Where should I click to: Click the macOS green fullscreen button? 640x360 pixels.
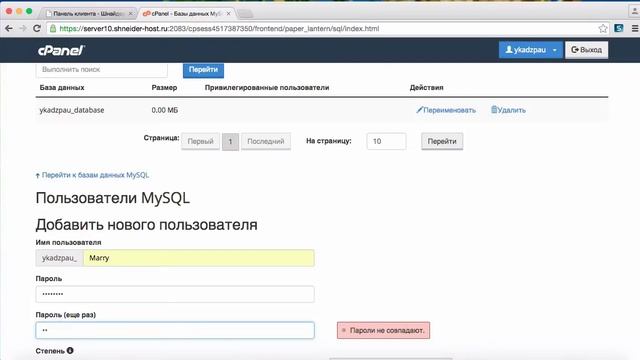(29, 11)
